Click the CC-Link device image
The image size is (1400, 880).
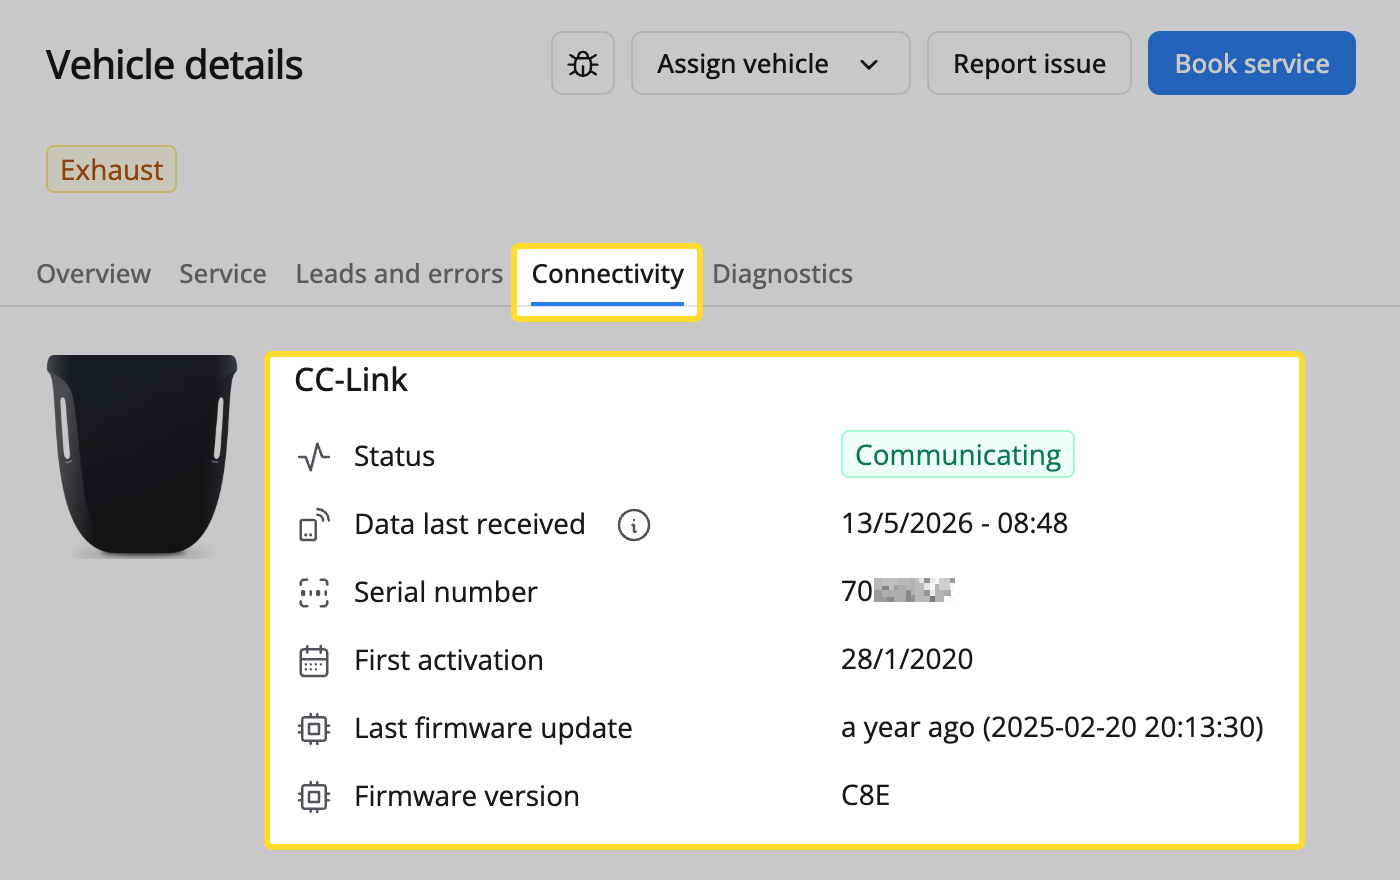[x=142, y=455]
